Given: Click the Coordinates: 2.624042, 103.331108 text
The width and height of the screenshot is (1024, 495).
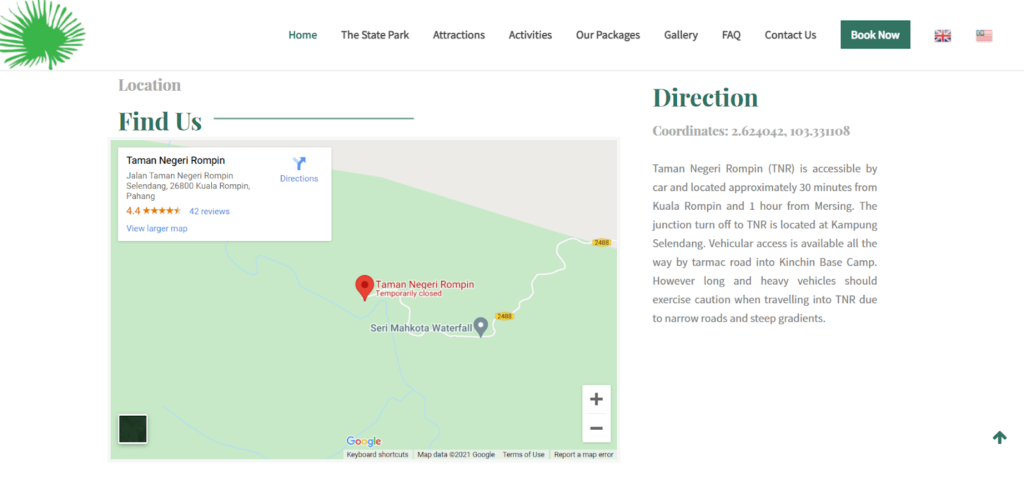Looking at the screenshot, I should click(751, 131).
